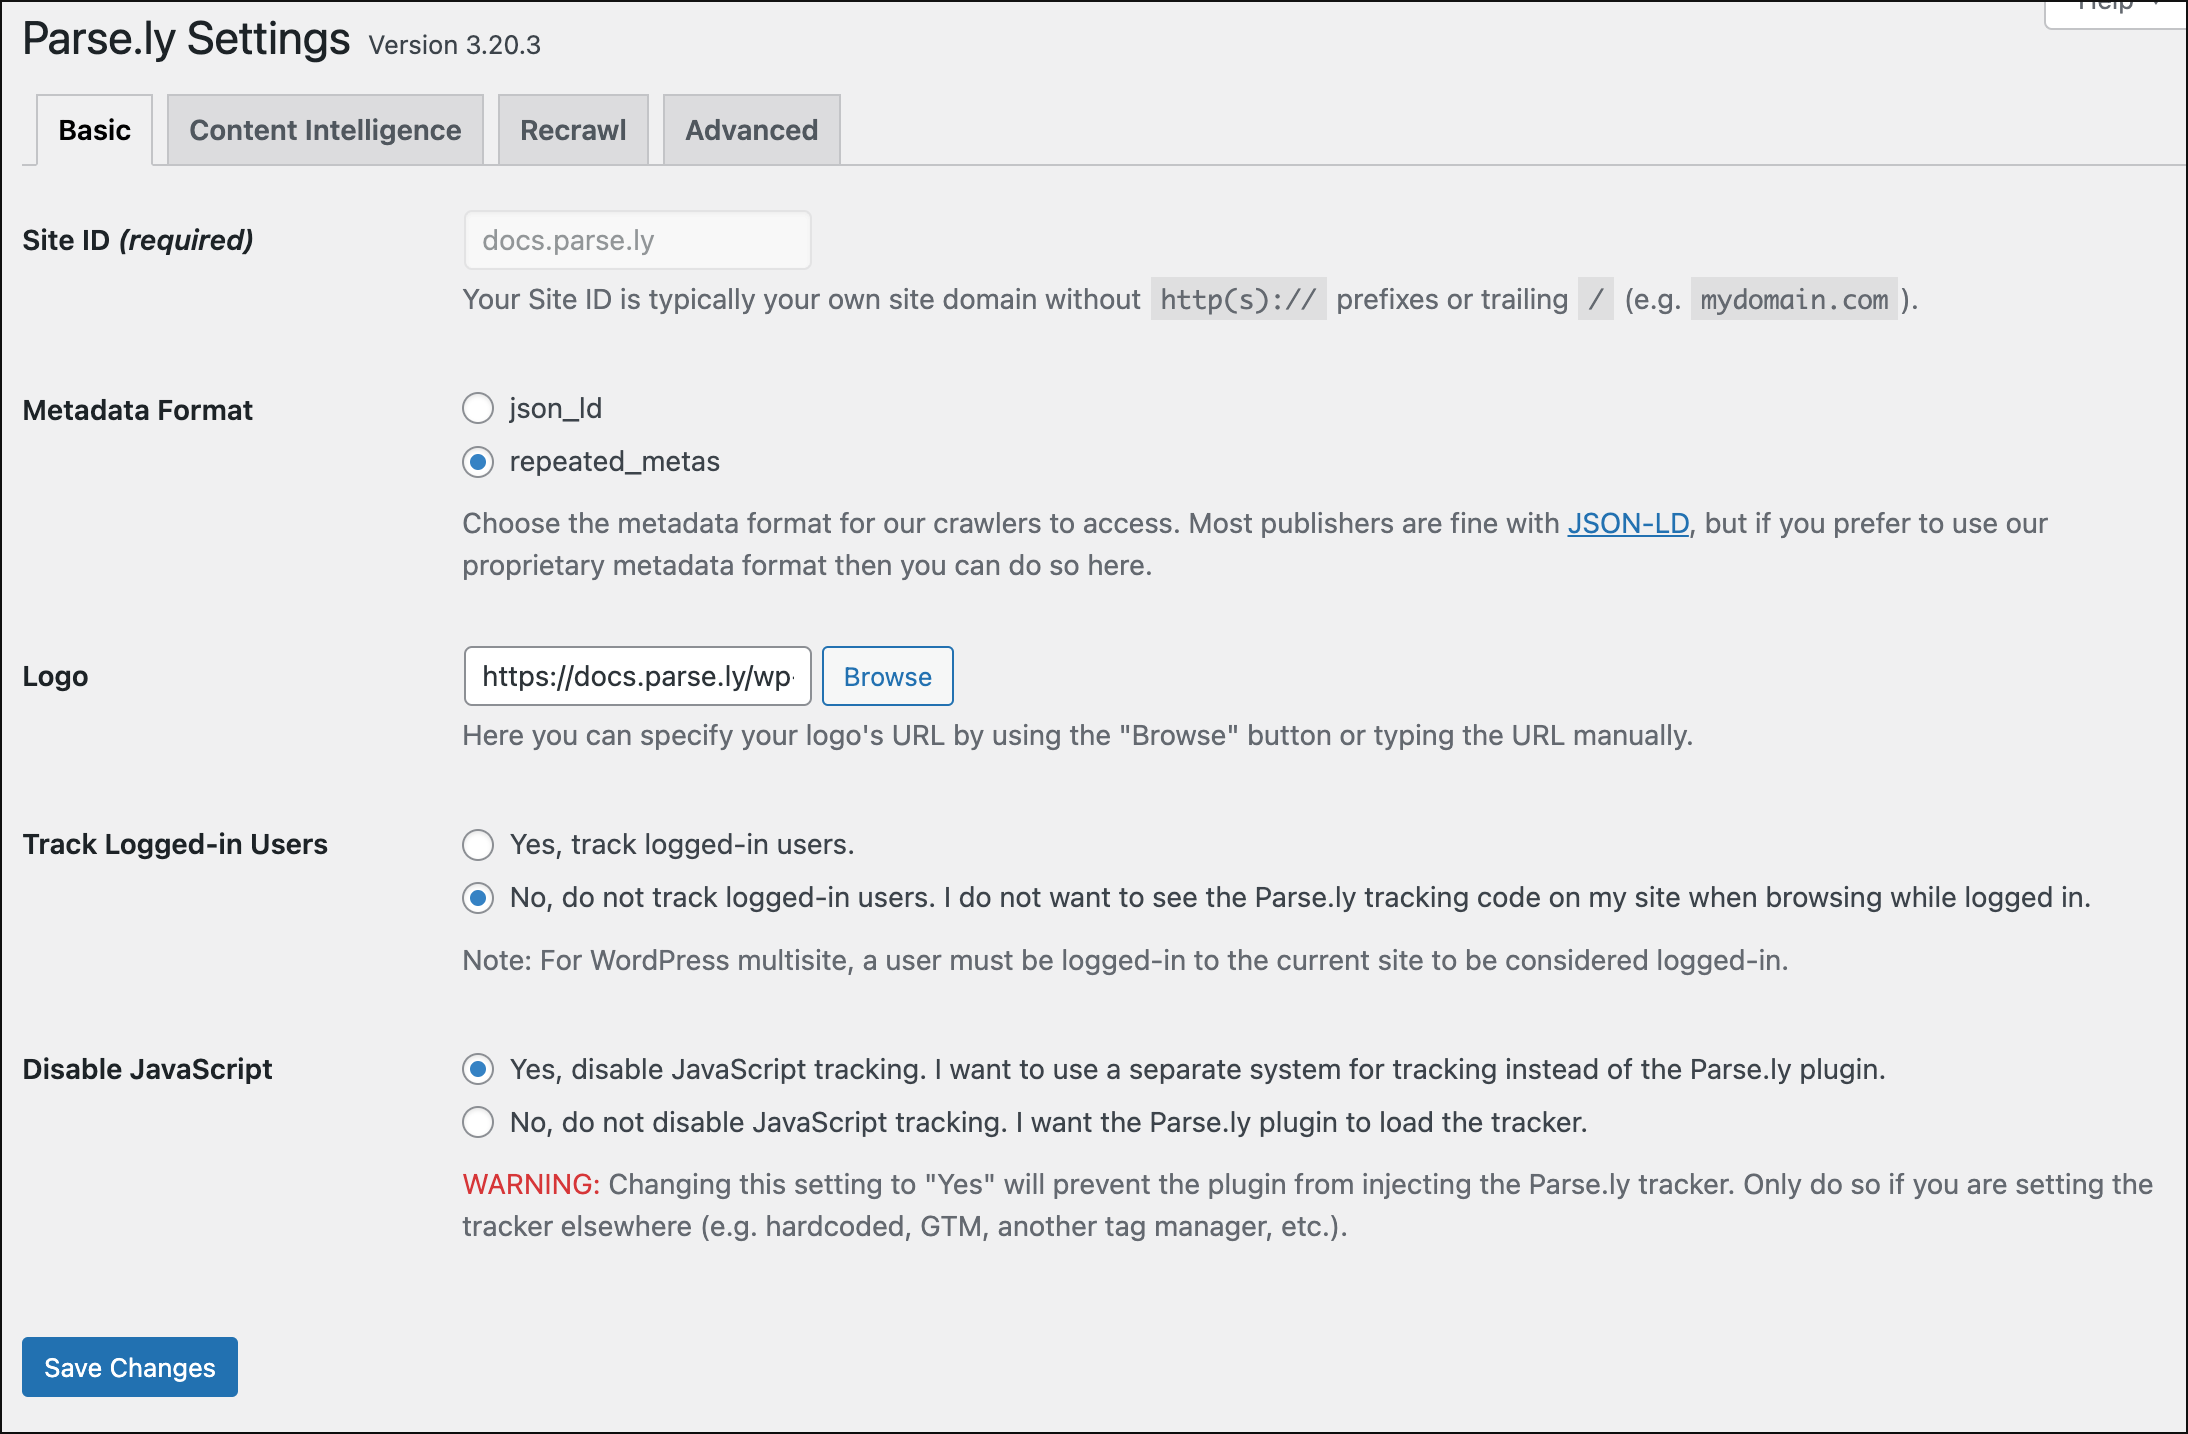The height and width of the screenshot is (1434, 2188).
Task: Switch to the Basic tab
Action: pyautogui.click(x=95, y=130)
